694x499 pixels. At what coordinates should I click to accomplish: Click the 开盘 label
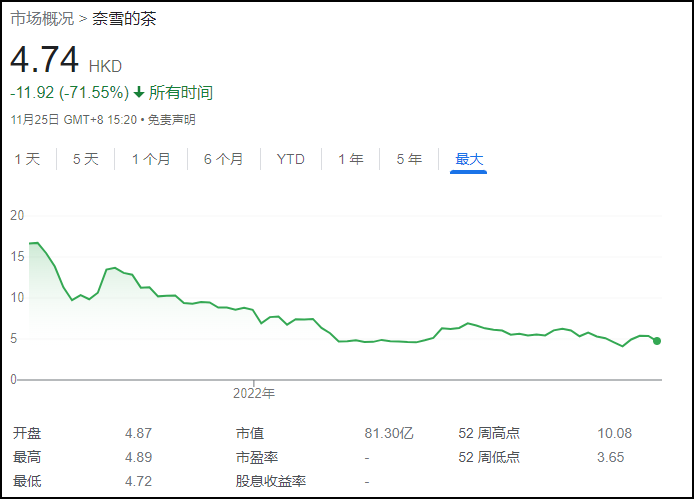27,433
